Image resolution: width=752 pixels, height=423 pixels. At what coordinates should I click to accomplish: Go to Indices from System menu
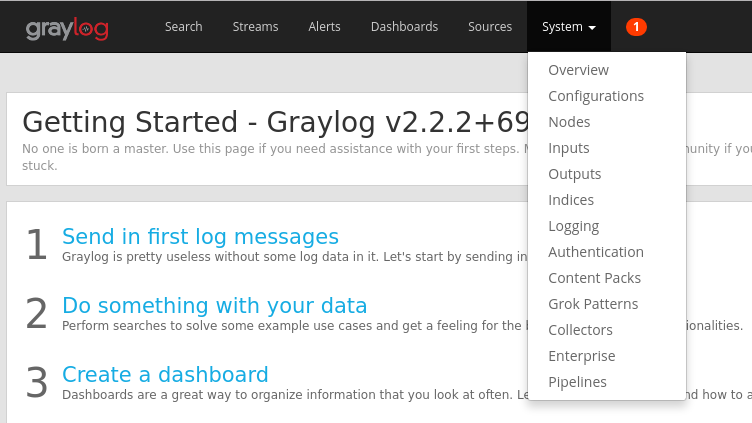tap(571, 200)
